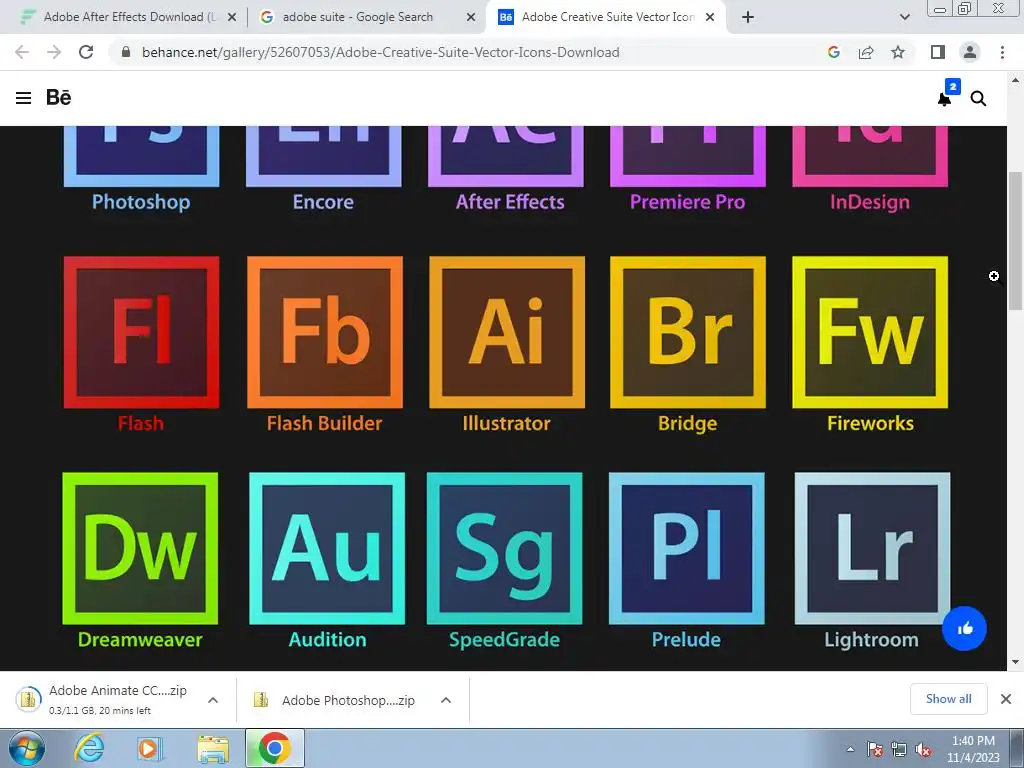This screenshot has width=1024, height=768.
Task: Click Show all downloads
Action: [x=948, y=699]
